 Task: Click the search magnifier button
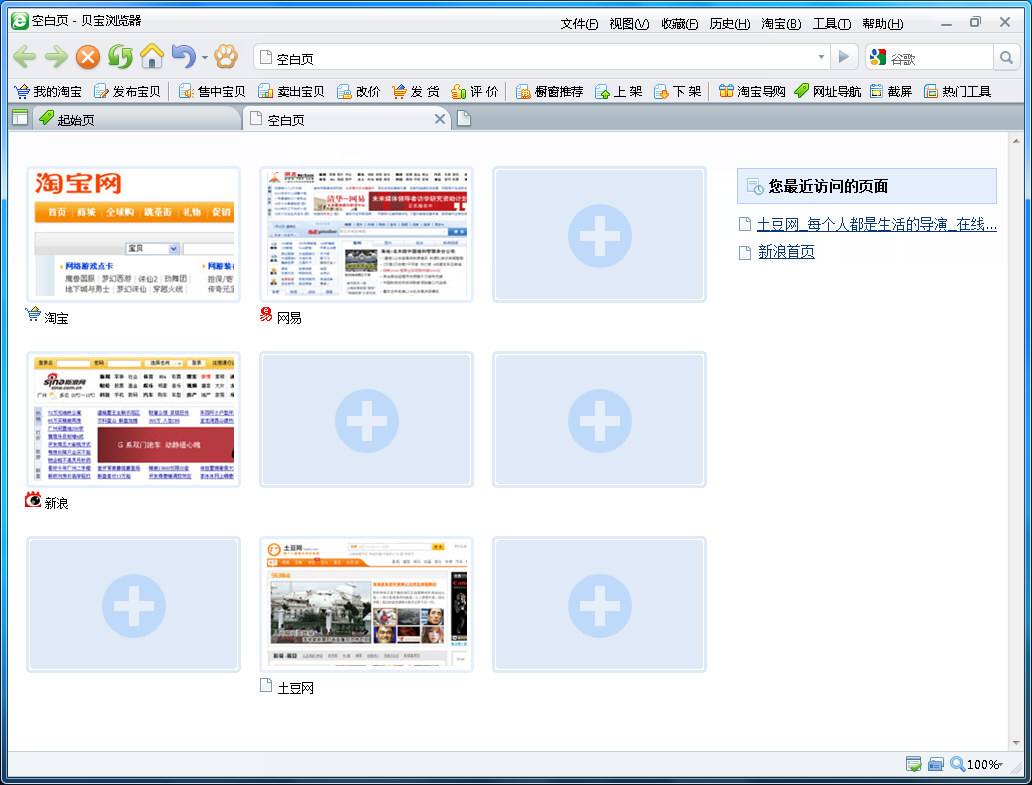[1006, 58]
